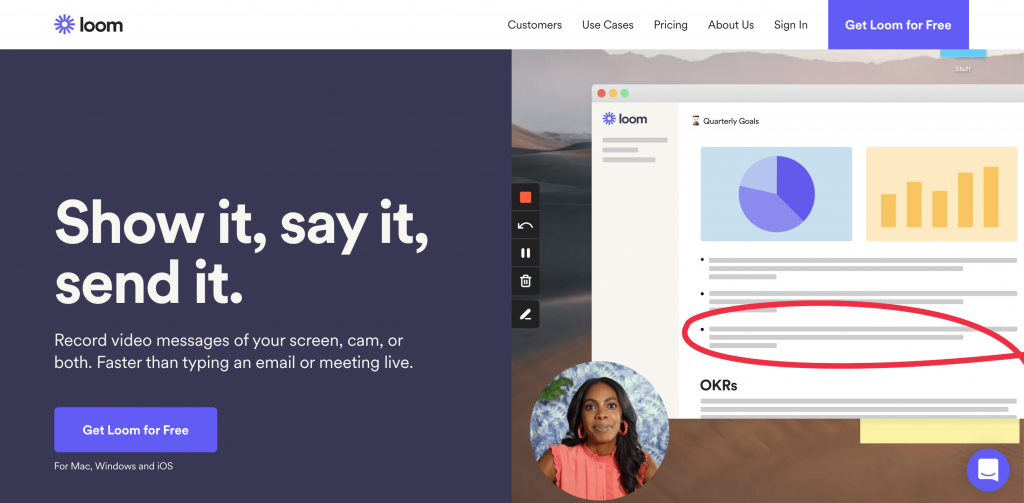
Task: Go to the Pricing page
Action: pos(670,25)
